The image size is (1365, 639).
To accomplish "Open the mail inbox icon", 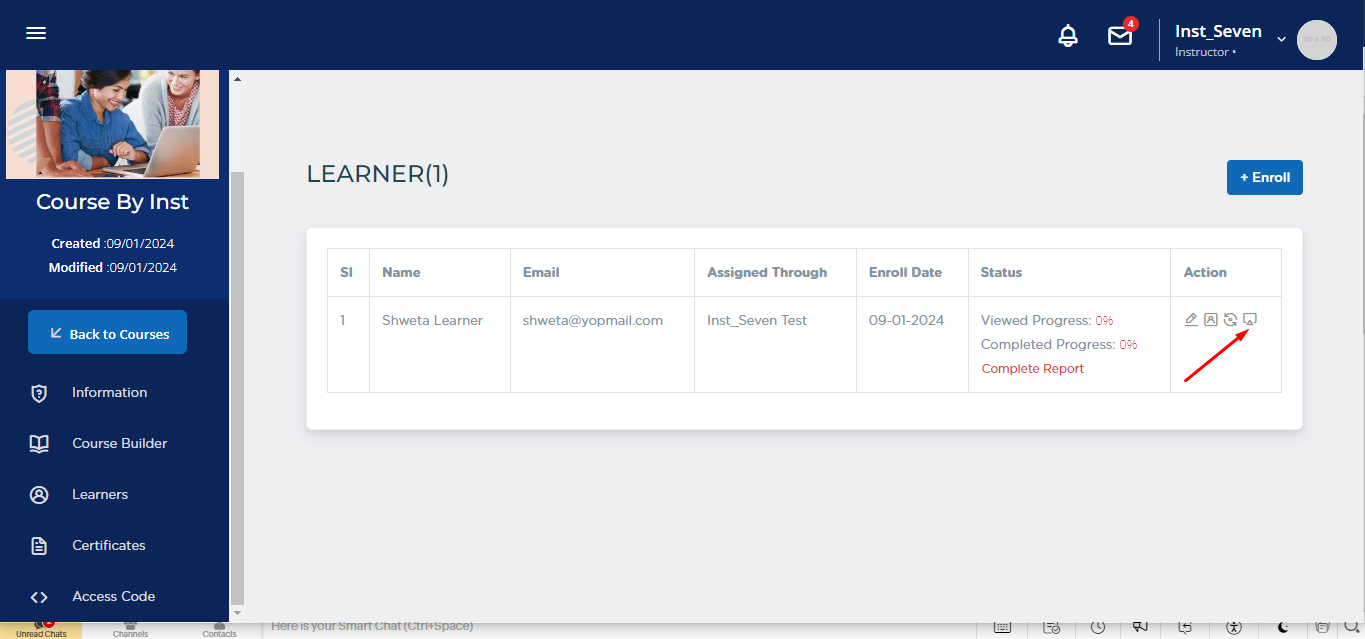I will click(1119, 36).
